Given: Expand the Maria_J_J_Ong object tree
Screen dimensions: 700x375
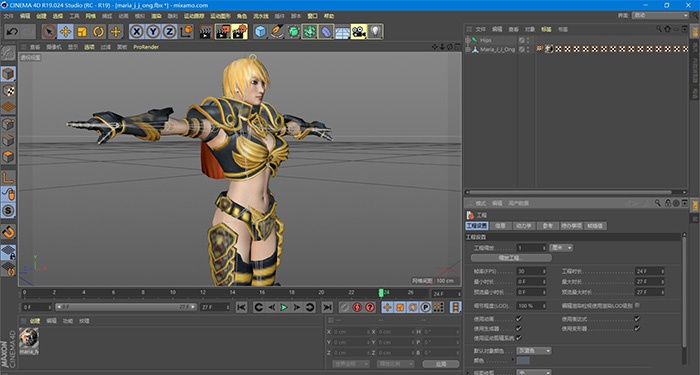Looking at the screenshot, I should 467,50.
